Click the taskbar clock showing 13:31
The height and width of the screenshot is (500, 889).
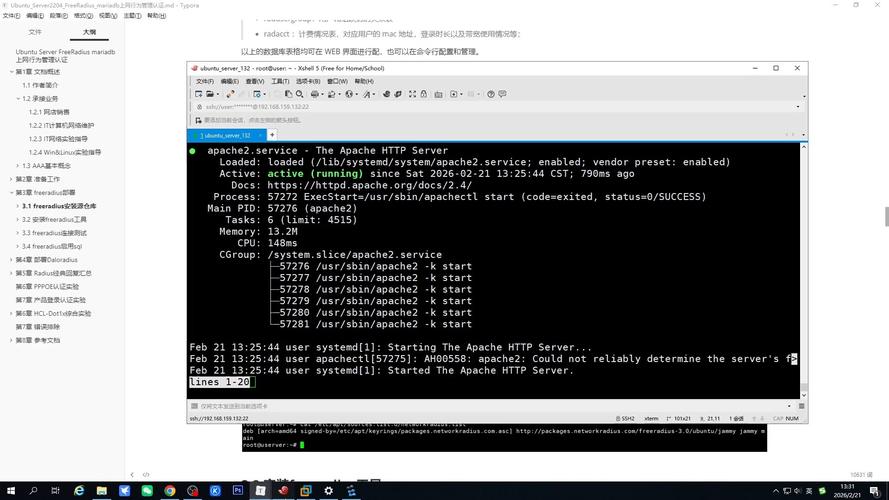tap(847, 491)
